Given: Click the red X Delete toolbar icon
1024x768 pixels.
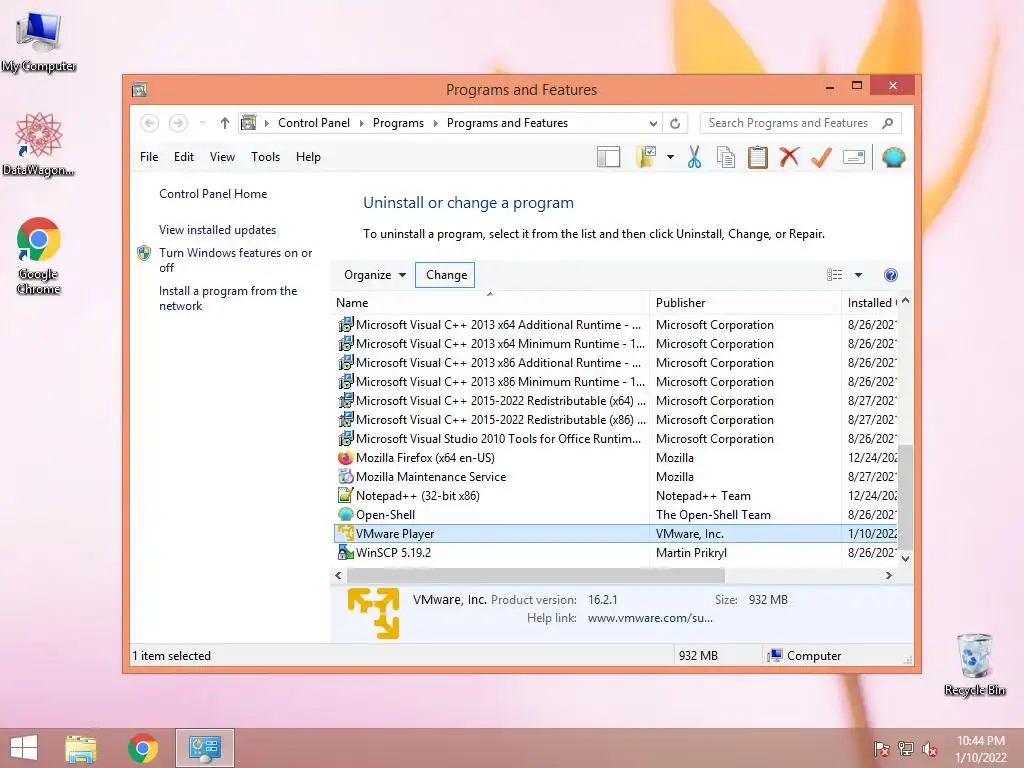Looking at the screenshot, I should (x=789, y=157).
